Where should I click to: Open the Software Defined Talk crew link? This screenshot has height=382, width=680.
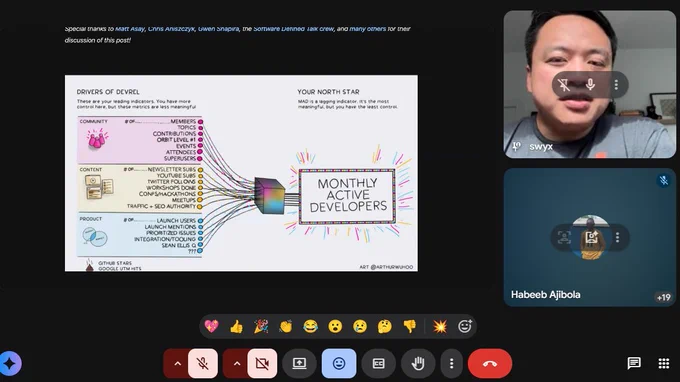pyautogui.click(x=294, y=29)
